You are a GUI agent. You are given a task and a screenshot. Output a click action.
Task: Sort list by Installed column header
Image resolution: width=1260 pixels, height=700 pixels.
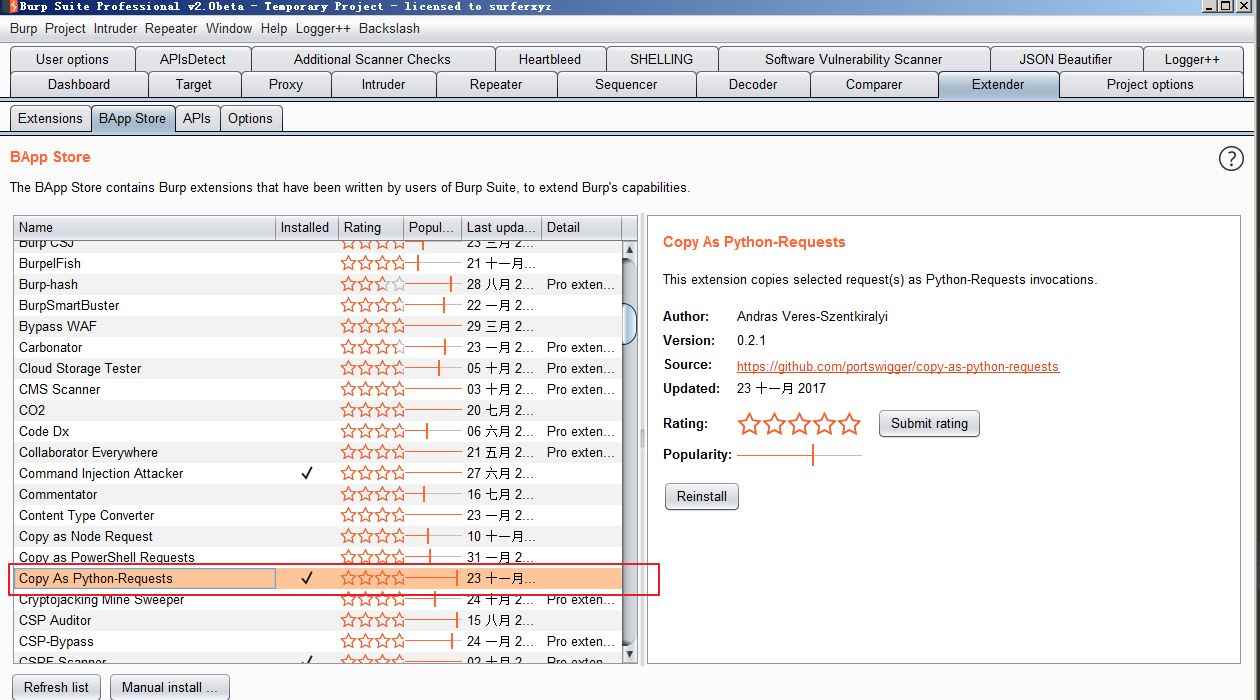tap(307, 227)
